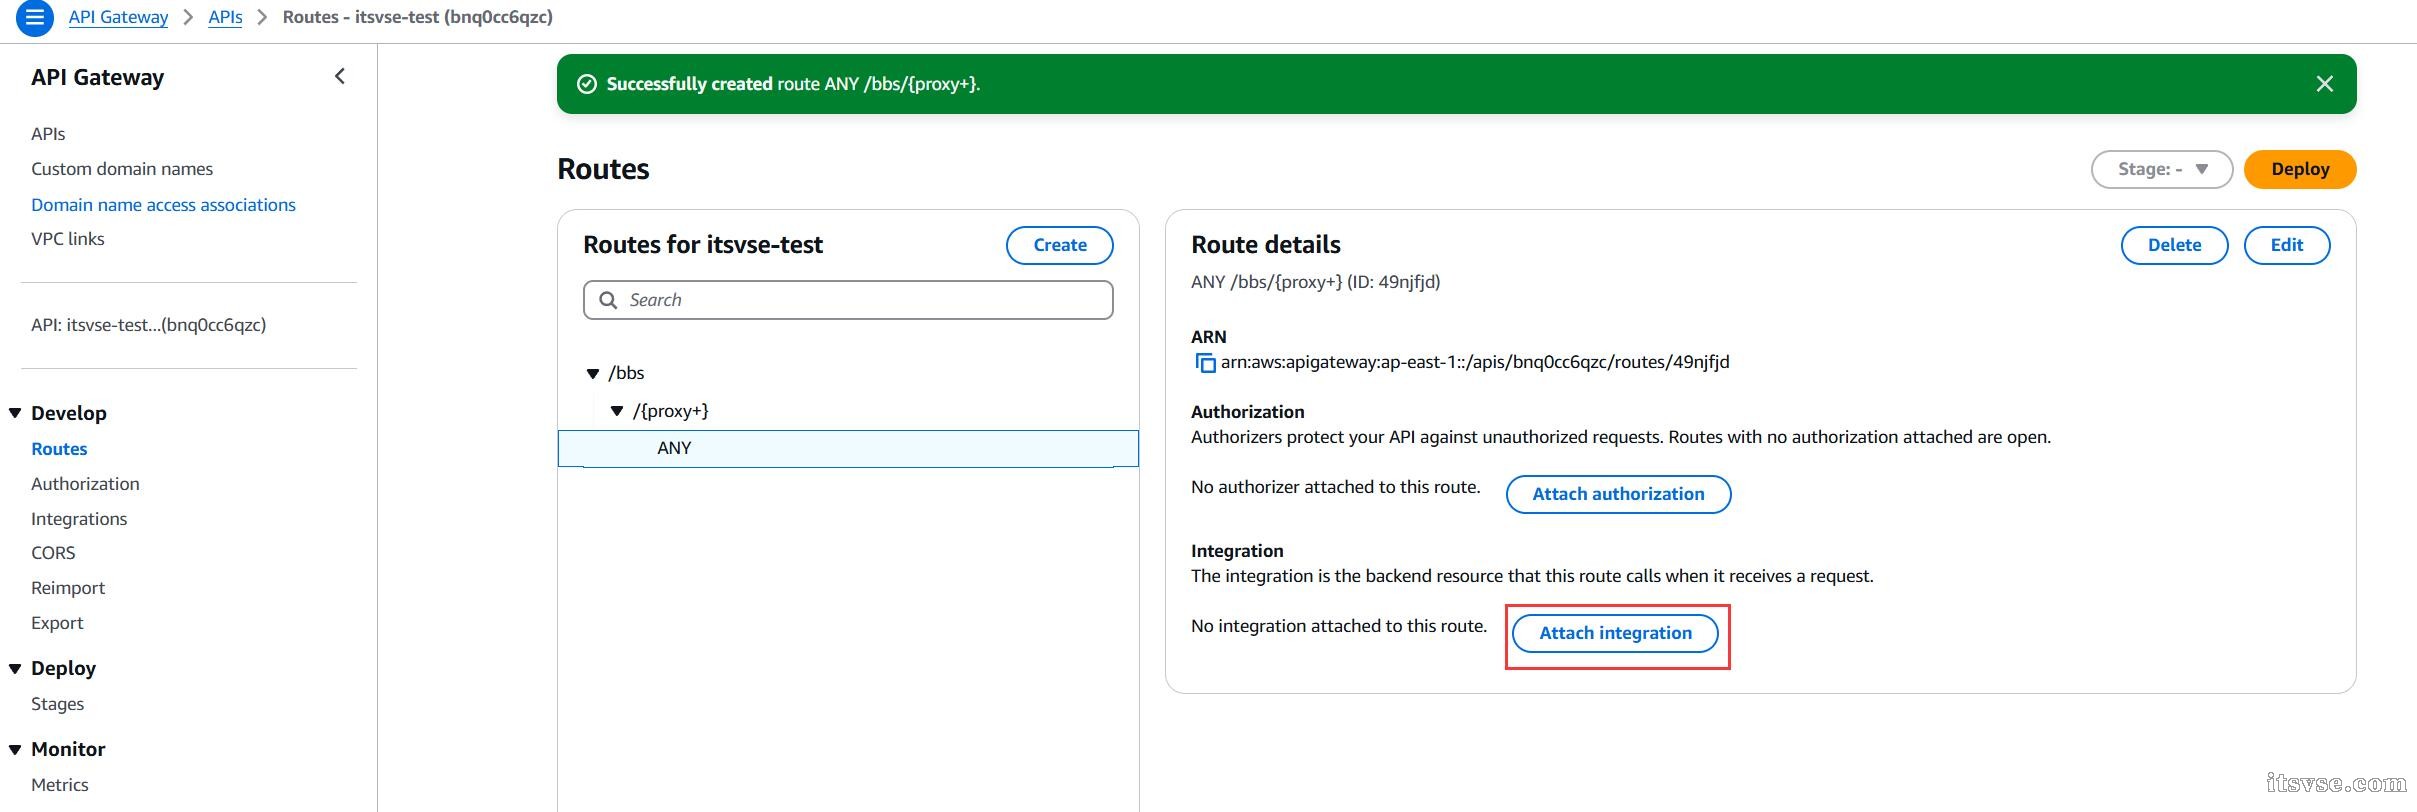Collapse the /bbs route tree node

pyautogui.click(x=592, y=373)
